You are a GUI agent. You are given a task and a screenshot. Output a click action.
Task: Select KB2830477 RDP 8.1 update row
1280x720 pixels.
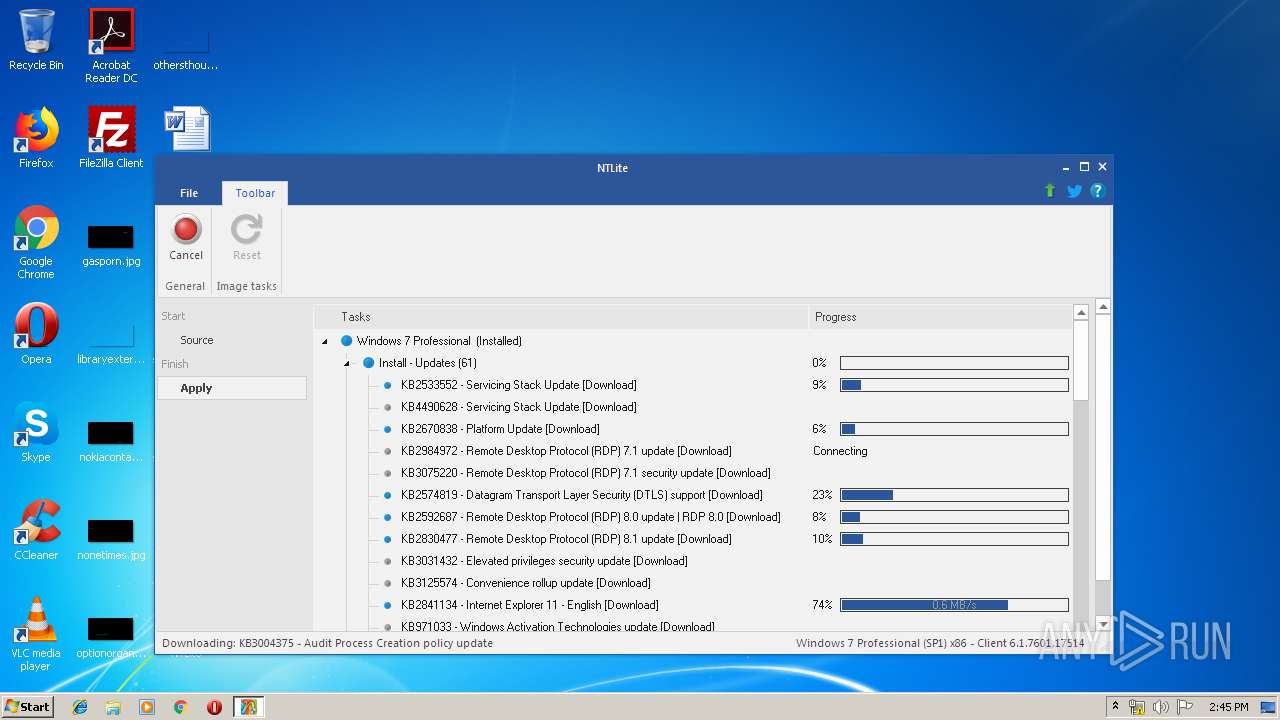[x=566, y=539]
